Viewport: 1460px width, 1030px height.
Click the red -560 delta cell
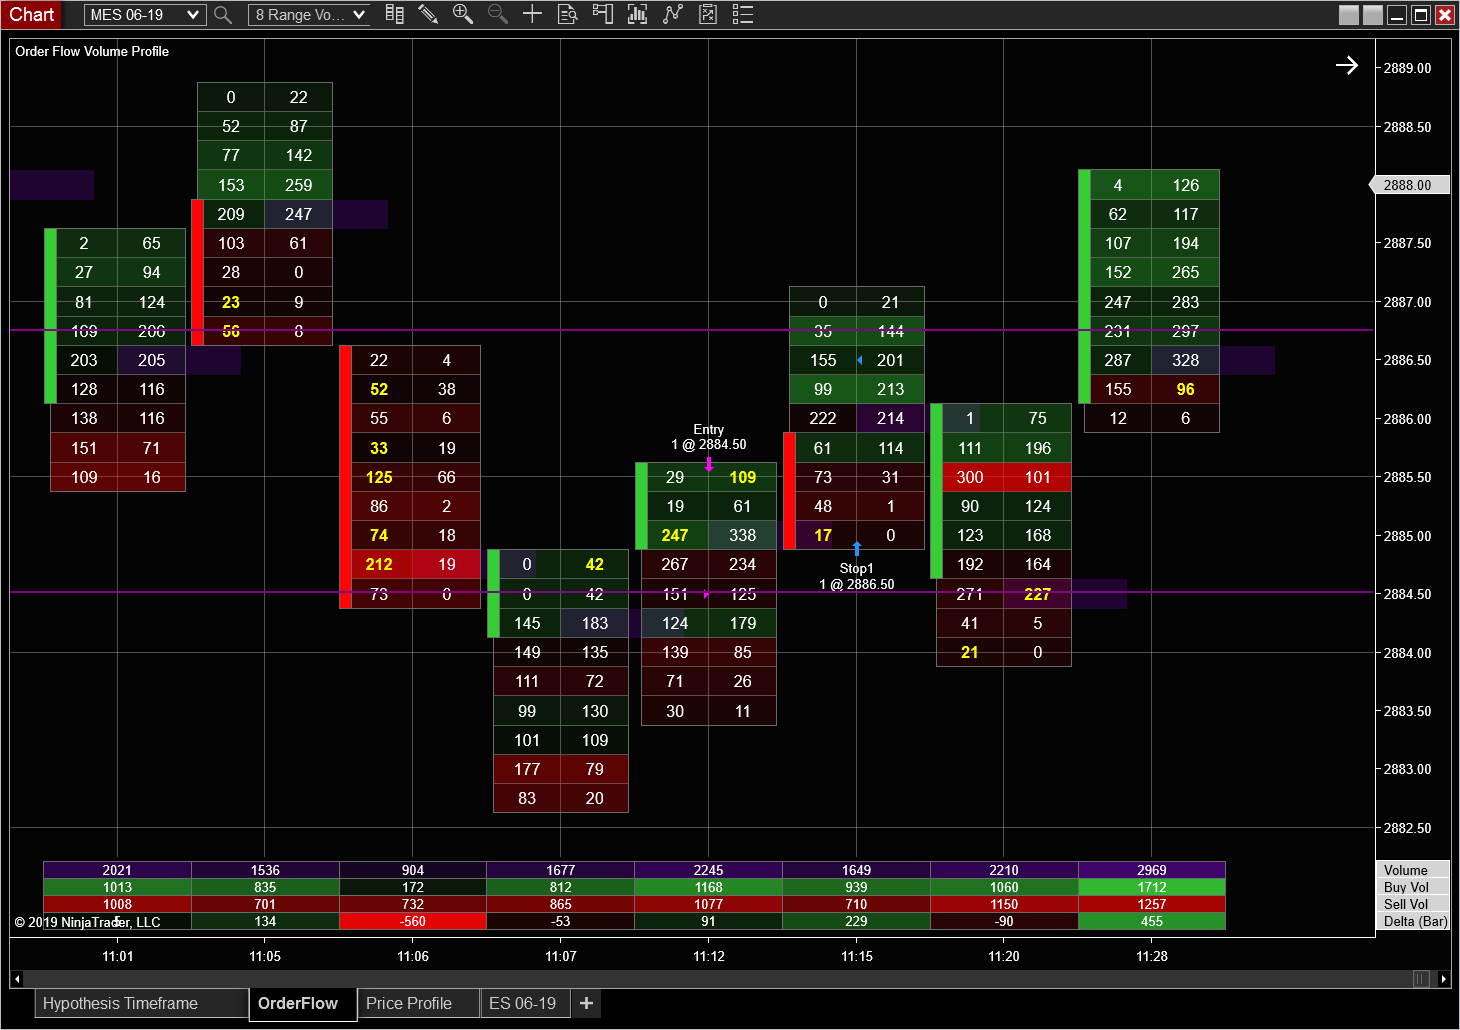pos(413,921)
